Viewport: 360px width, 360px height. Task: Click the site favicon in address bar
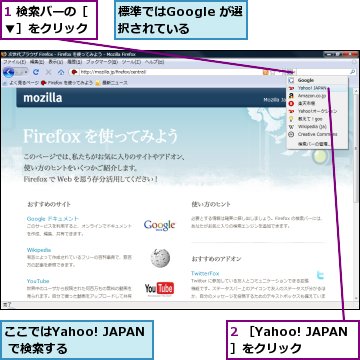pyautogui.click(x=75, y=72)
